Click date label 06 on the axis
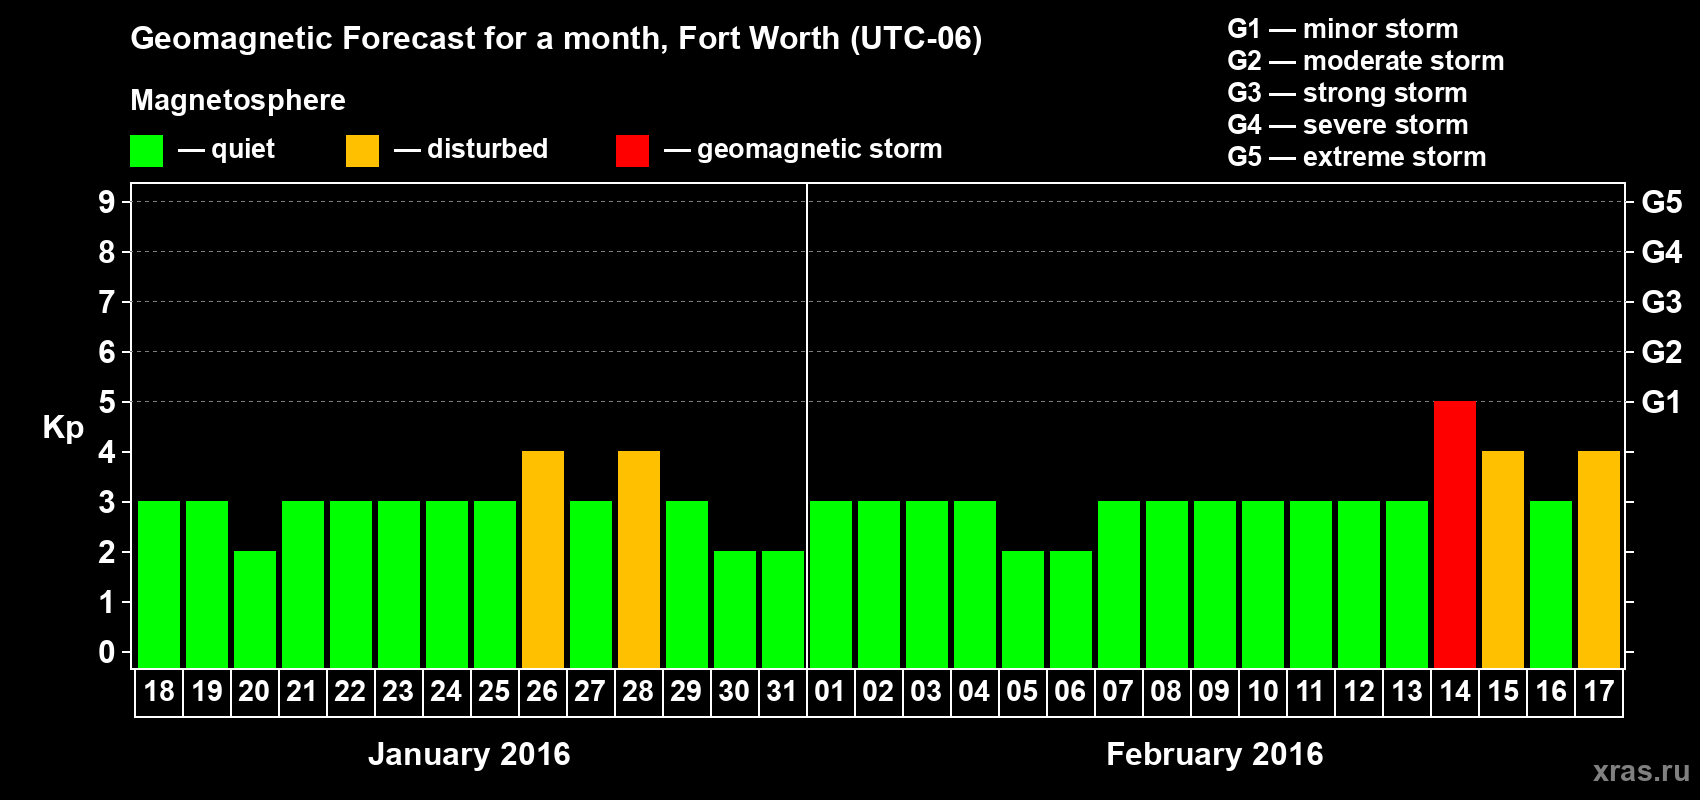The height and width of the screenshot is (800, 1700). (1070, 692)
